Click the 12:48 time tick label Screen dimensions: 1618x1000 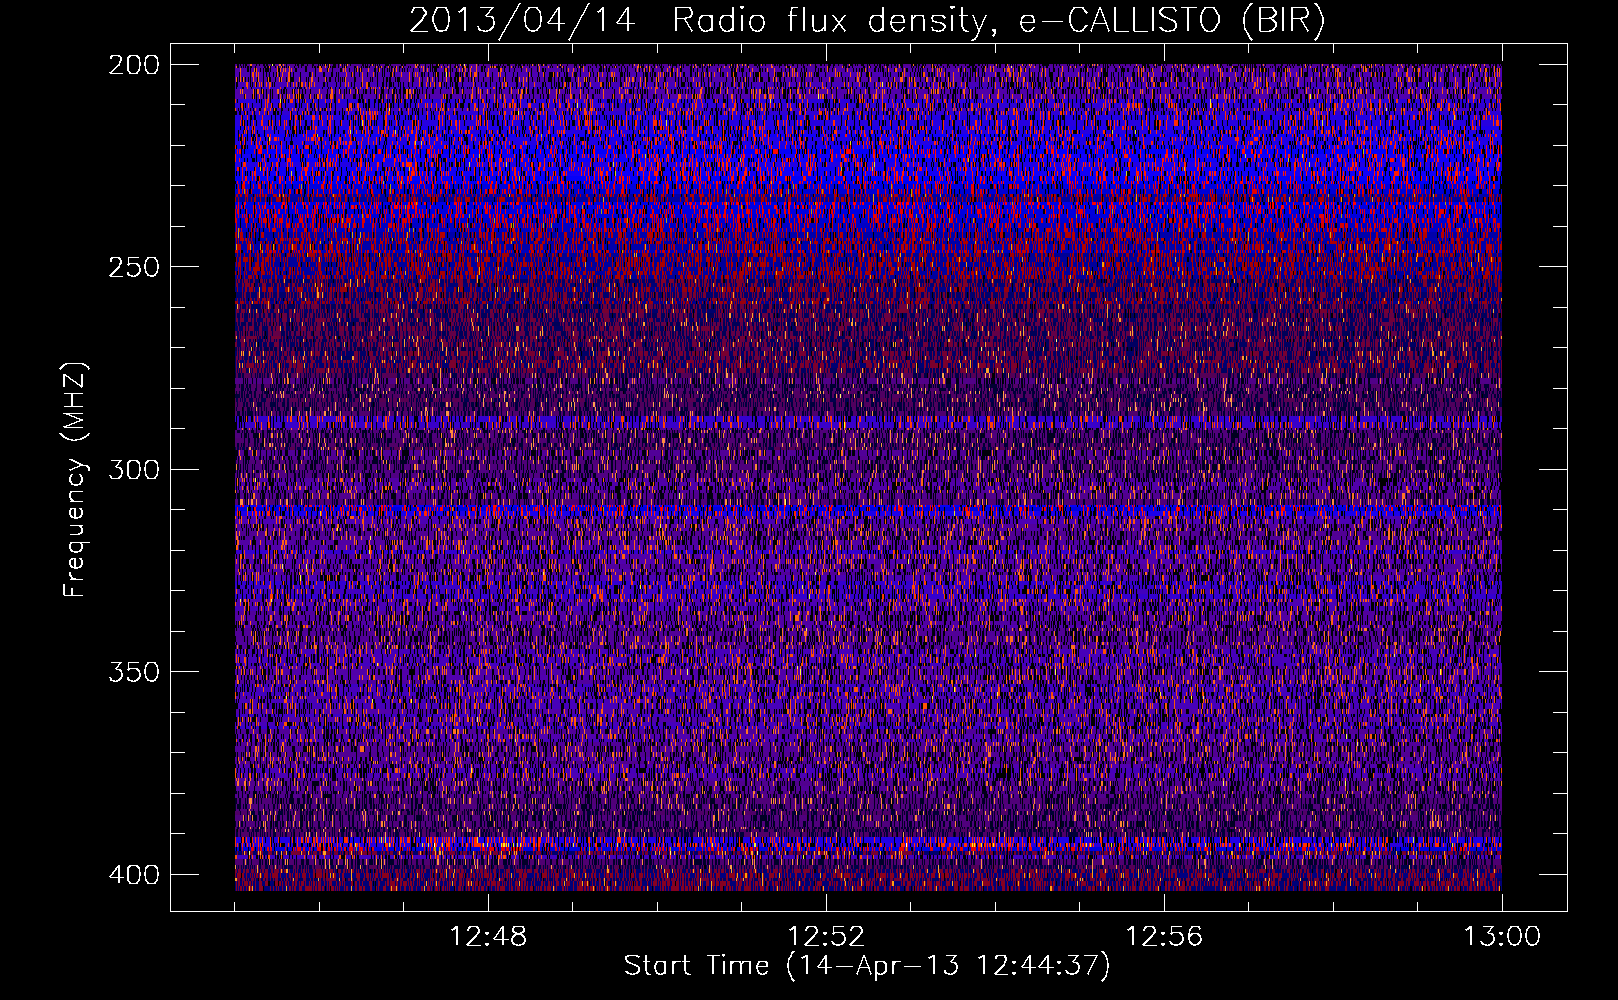[x=488, y=937]
